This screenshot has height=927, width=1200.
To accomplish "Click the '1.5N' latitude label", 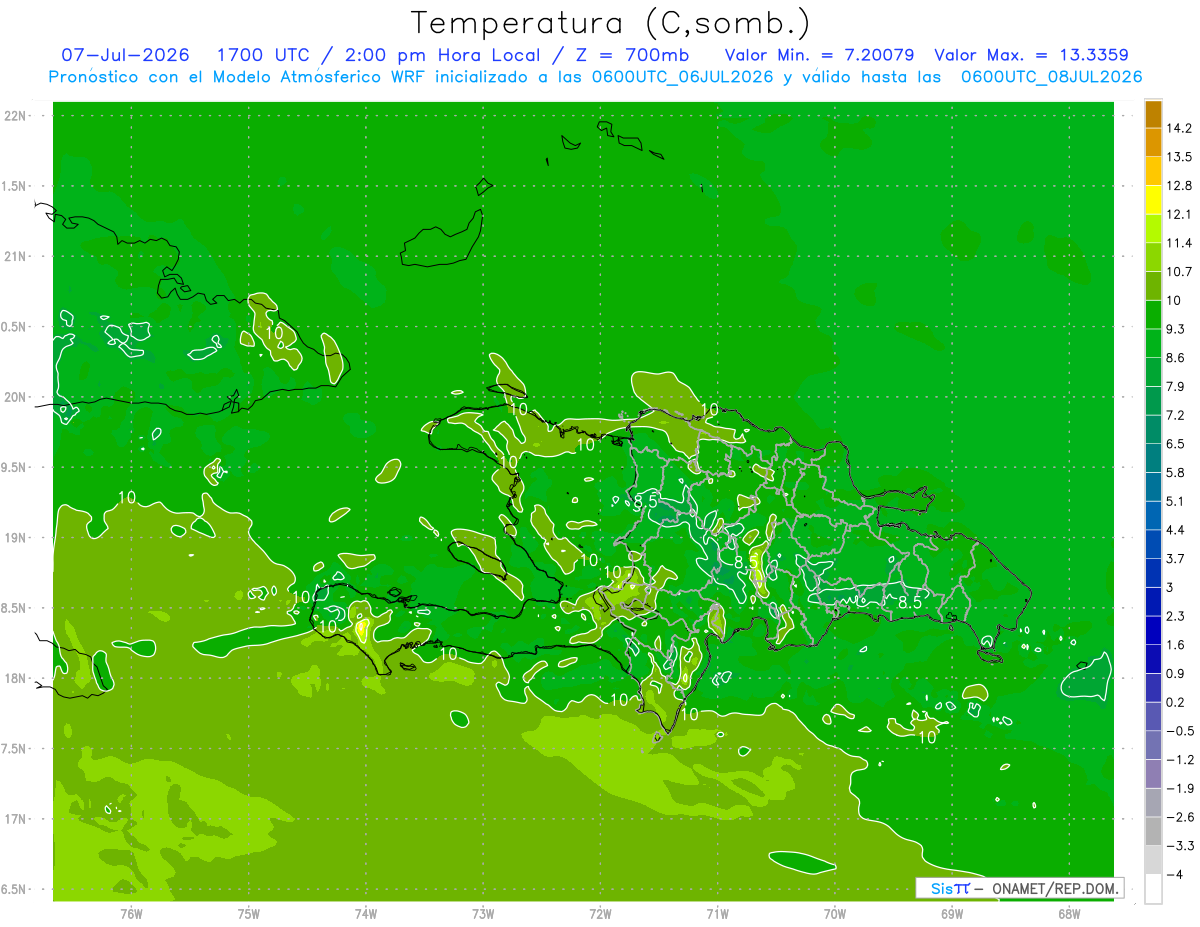I will coord(15,187).
